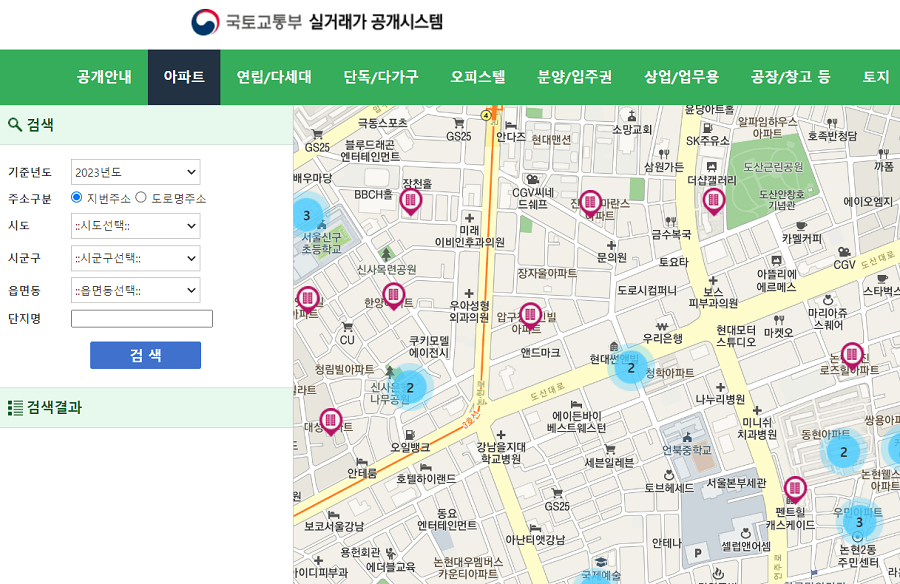Click the blue cluster labeled 3 near 우민아파트
Viewport: 900px width, 584px height.
click(x=858, y=521)
